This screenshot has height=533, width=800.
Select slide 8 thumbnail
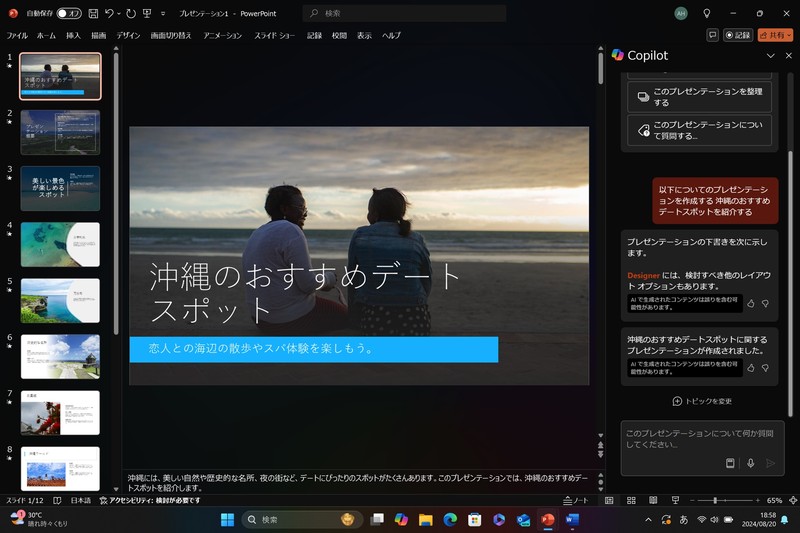(60, 469)
